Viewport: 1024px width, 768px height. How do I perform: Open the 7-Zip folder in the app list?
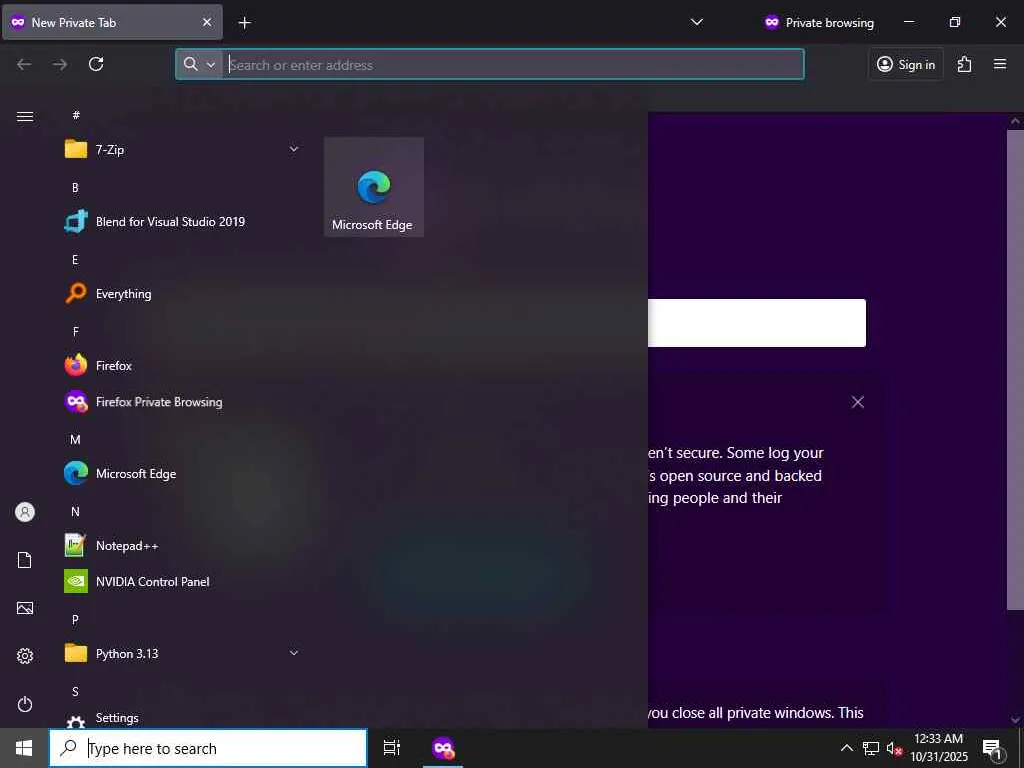(183, 150)
